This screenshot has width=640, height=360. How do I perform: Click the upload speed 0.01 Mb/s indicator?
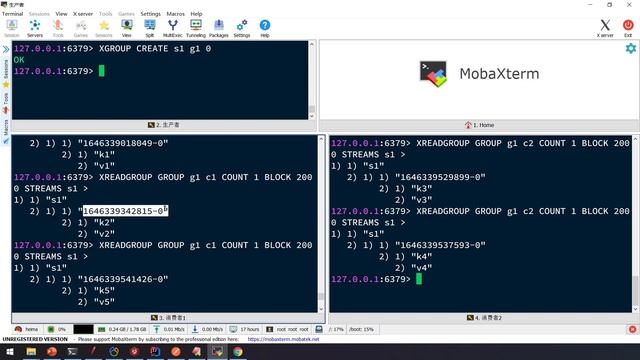click(169, 329)
